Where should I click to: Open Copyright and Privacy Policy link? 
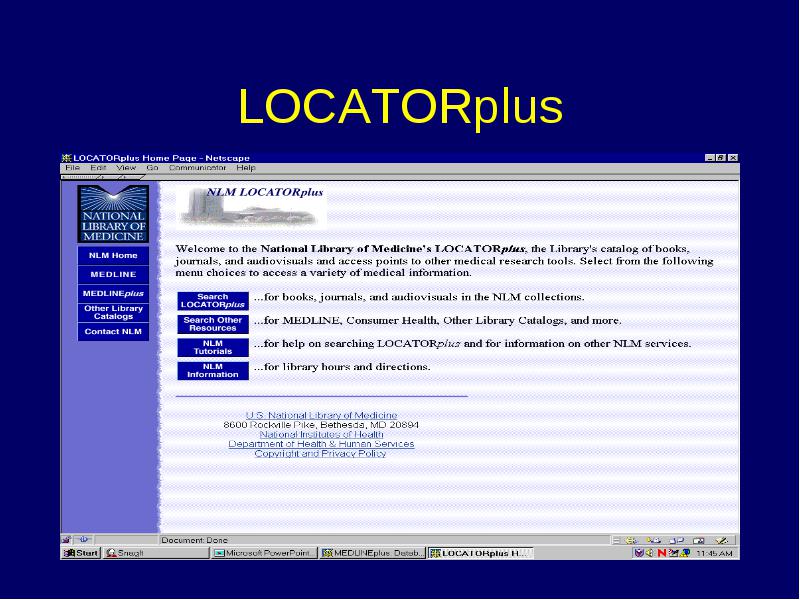pos(320,454)
